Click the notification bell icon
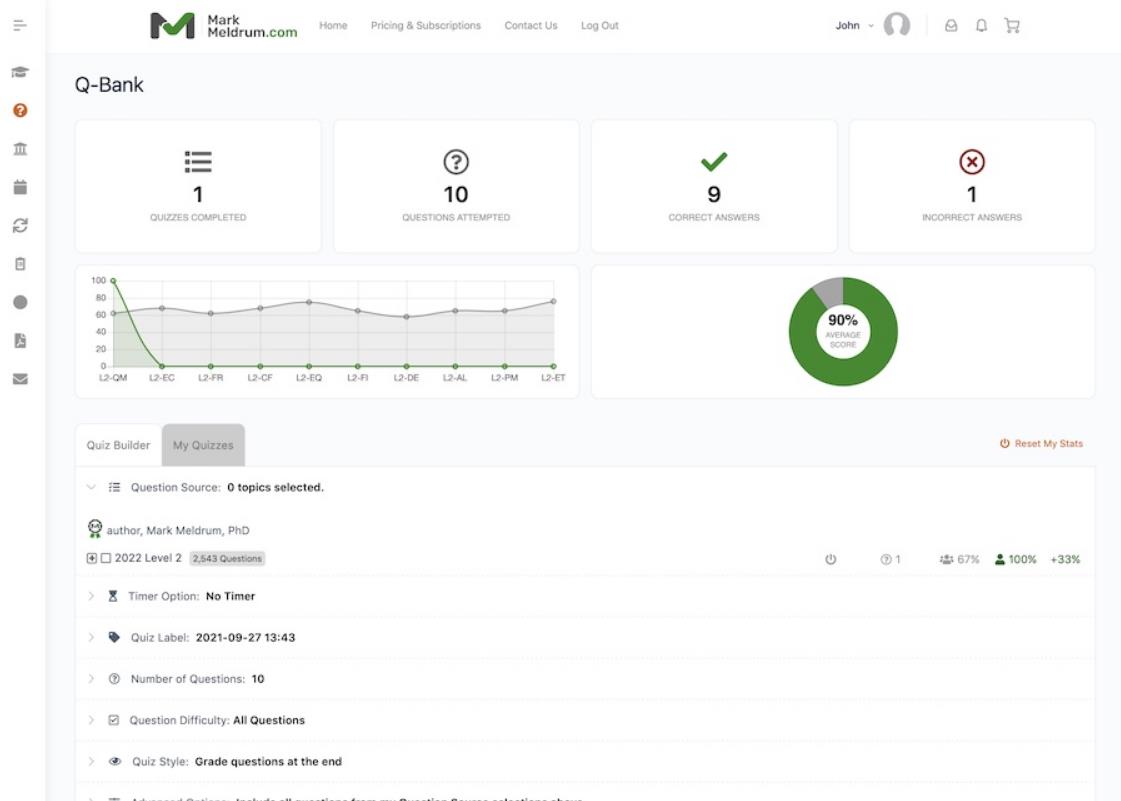 point(981,26)
